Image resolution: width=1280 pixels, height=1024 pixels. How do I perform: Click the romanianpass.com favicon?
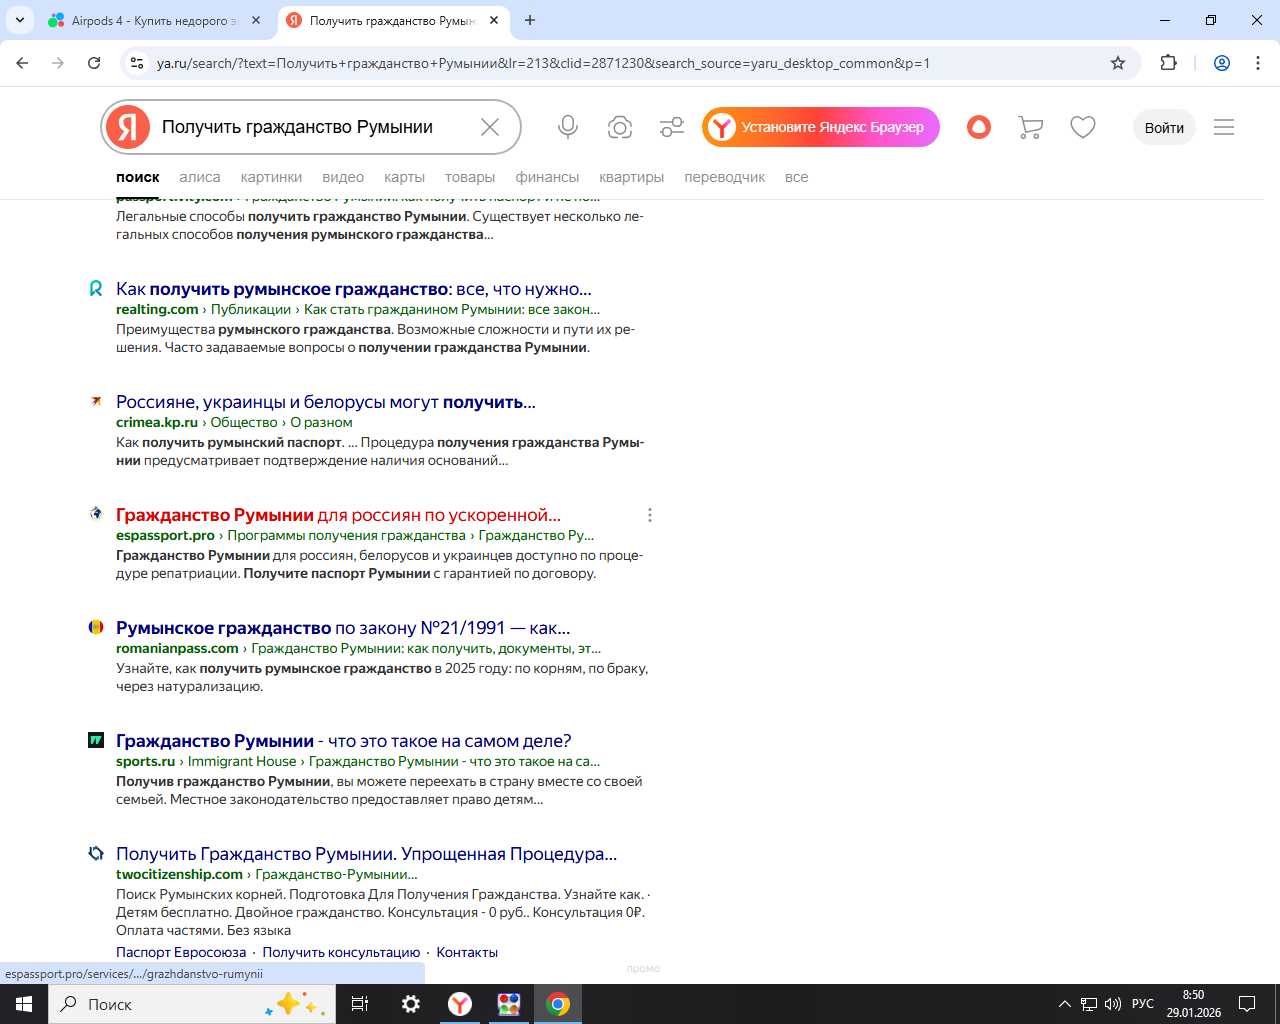pyautogui.click(x=96, y=628)
